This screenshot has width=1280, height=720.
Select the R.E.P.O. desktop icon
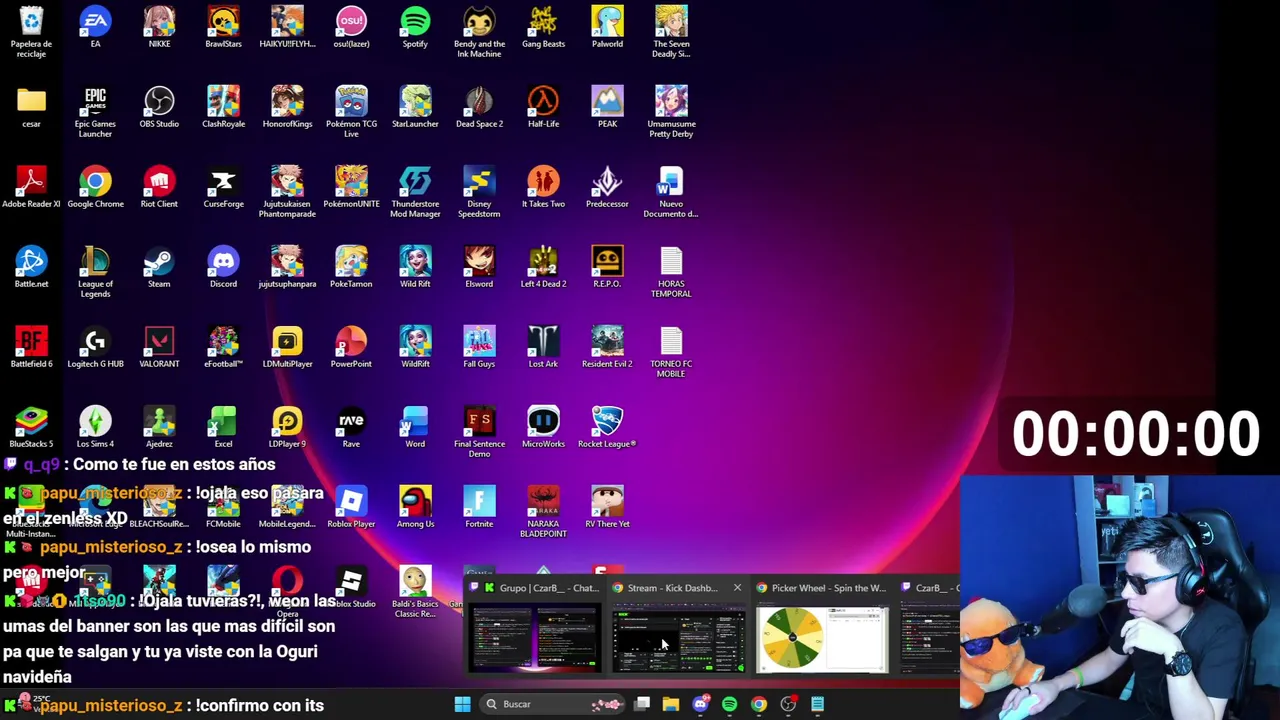click(x=607, y=267)
